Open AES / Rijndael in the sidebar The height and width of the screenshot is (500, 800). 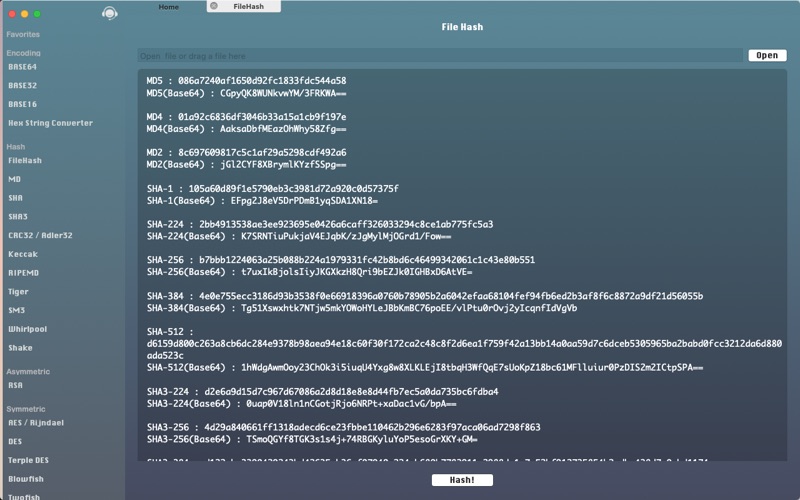pyautogui.click(x=36, y=423)
